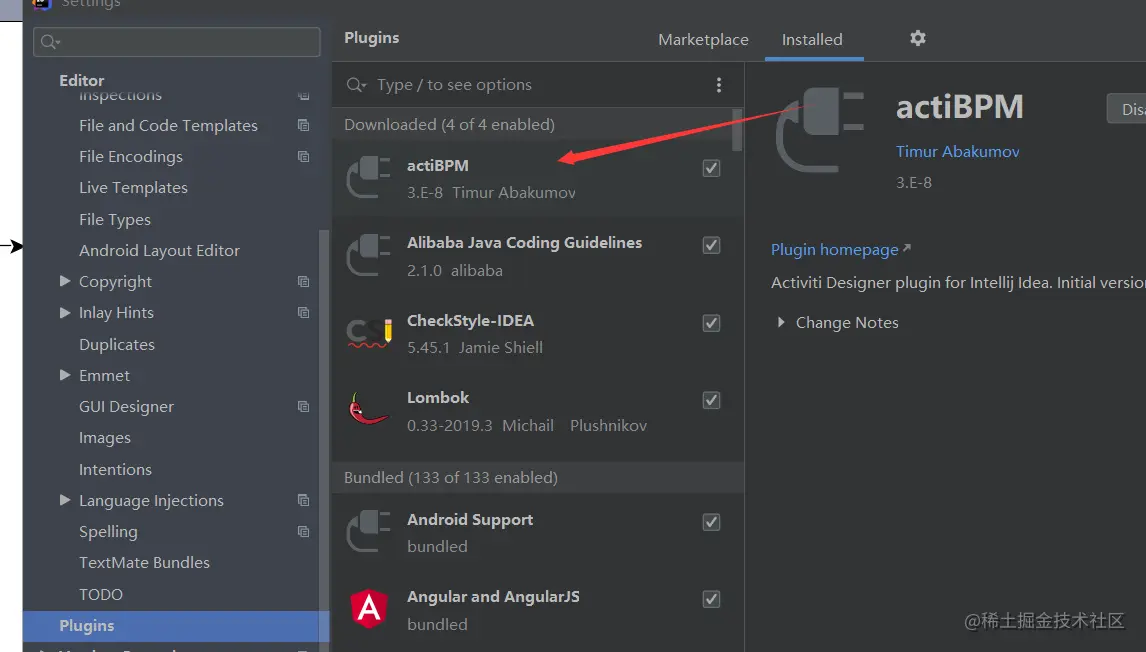Expand the Copyright tree node

(65, 282)
